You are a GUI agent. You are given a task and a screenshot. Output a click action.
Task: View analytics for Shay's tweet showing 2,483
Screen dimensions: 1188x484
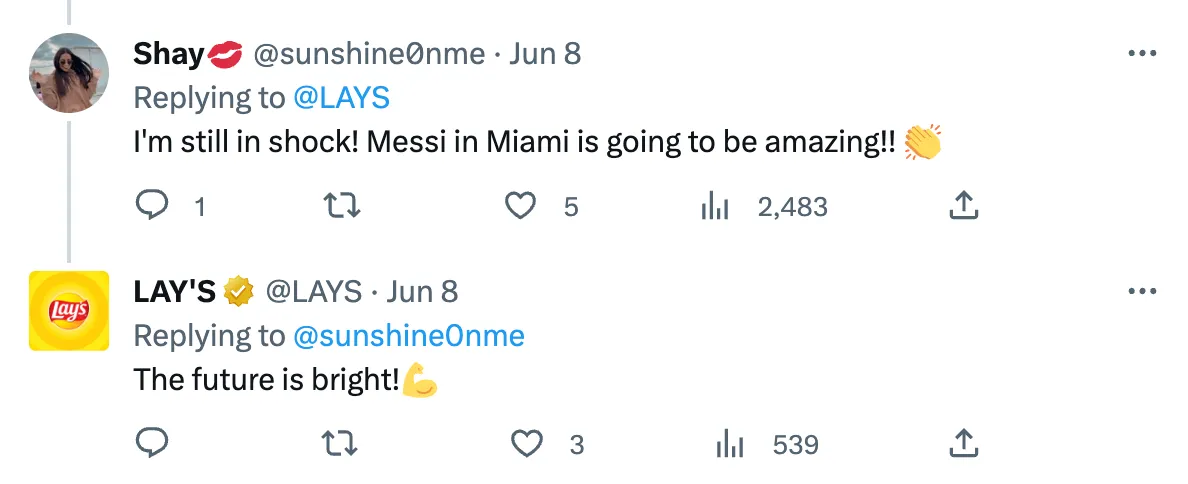pyautogui.click(x=715, y=206)
